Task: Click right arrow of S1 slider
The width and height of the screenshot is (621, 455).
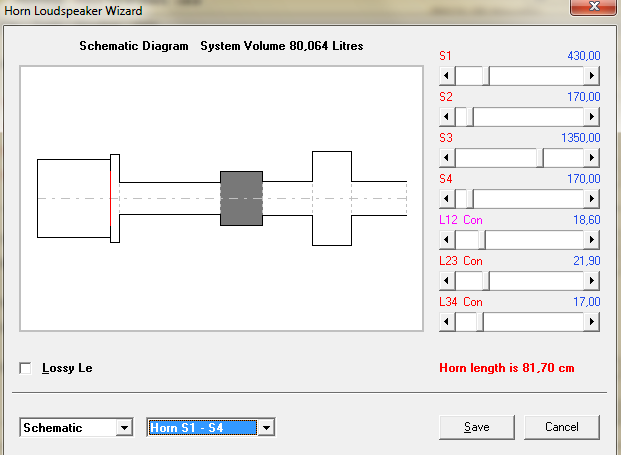Action: [591, 76]
